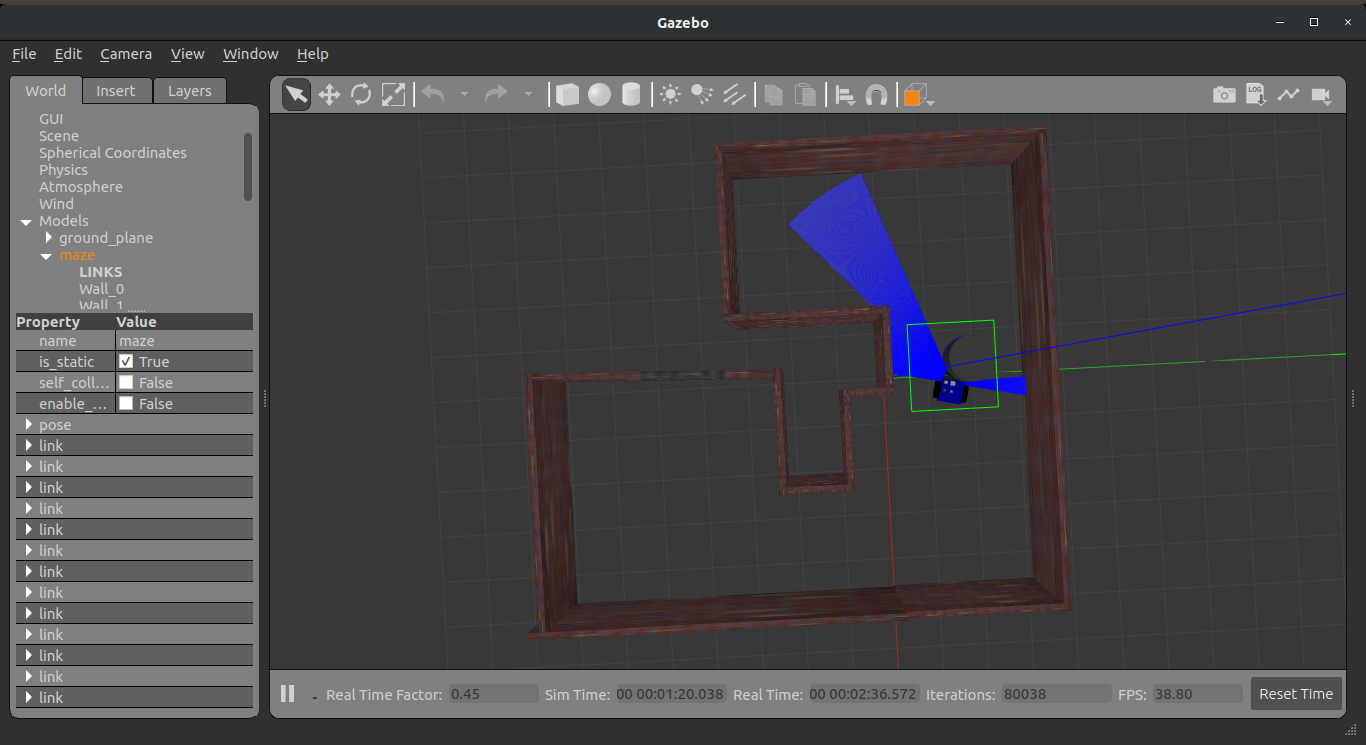
Task: Select GUI in the world tree
Action: 51,119
